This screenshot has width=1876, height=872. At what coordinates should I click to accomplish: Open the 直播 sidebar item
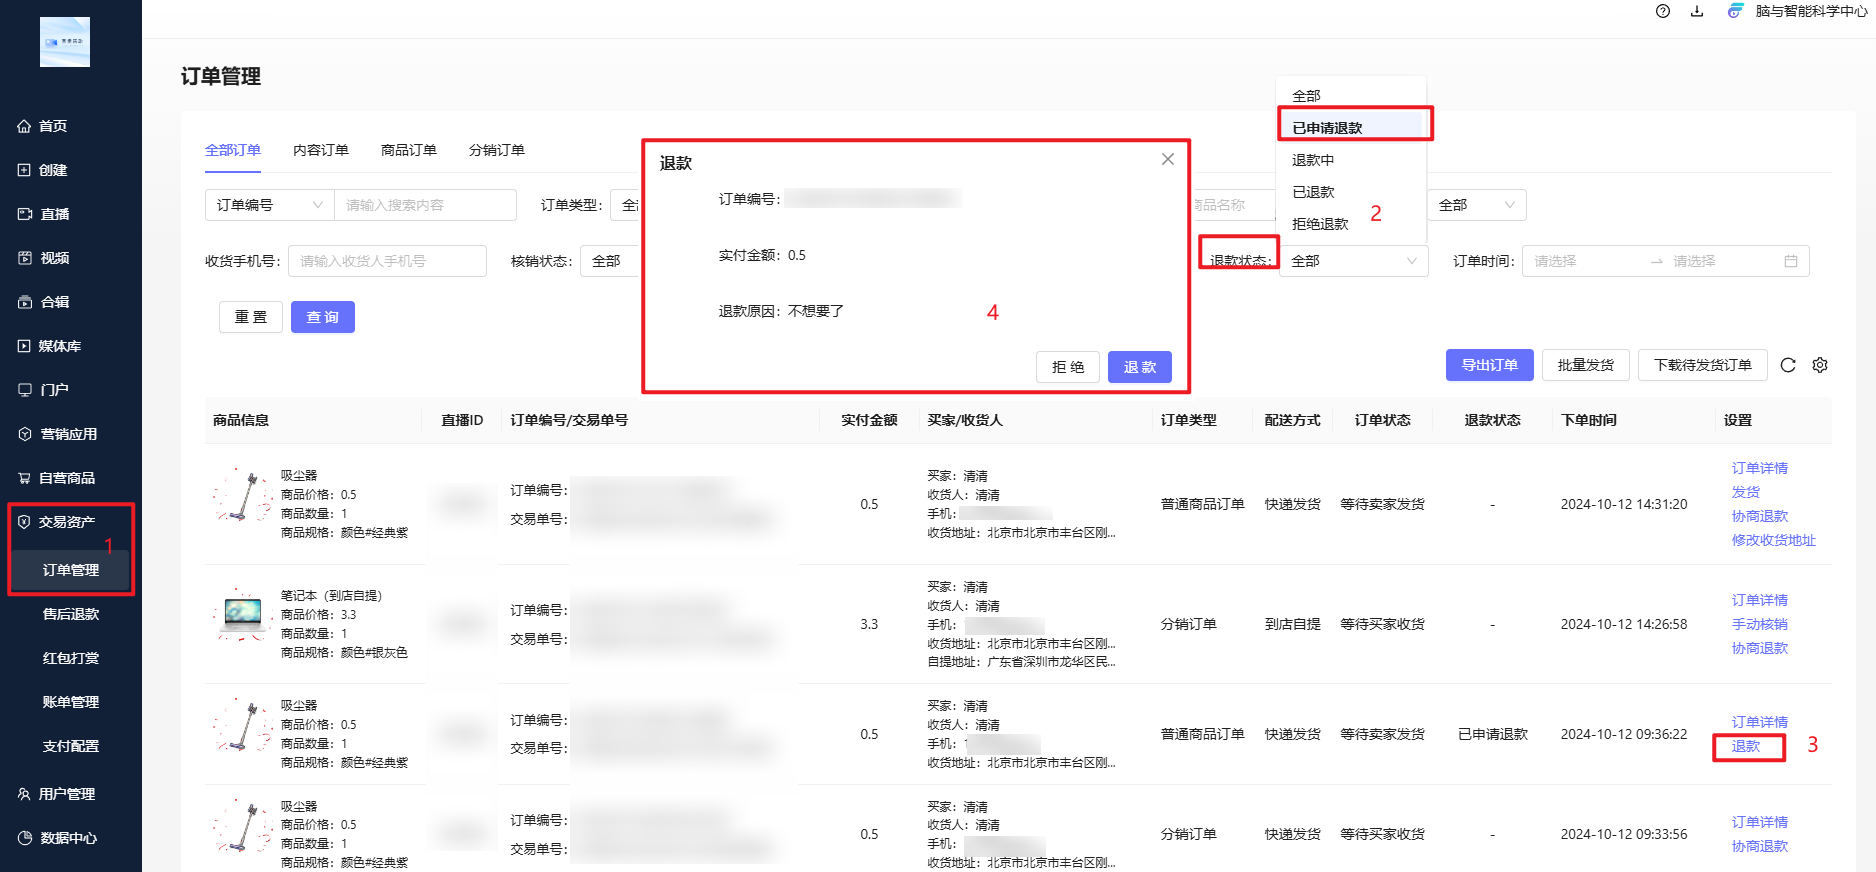[x=54, y=214]
